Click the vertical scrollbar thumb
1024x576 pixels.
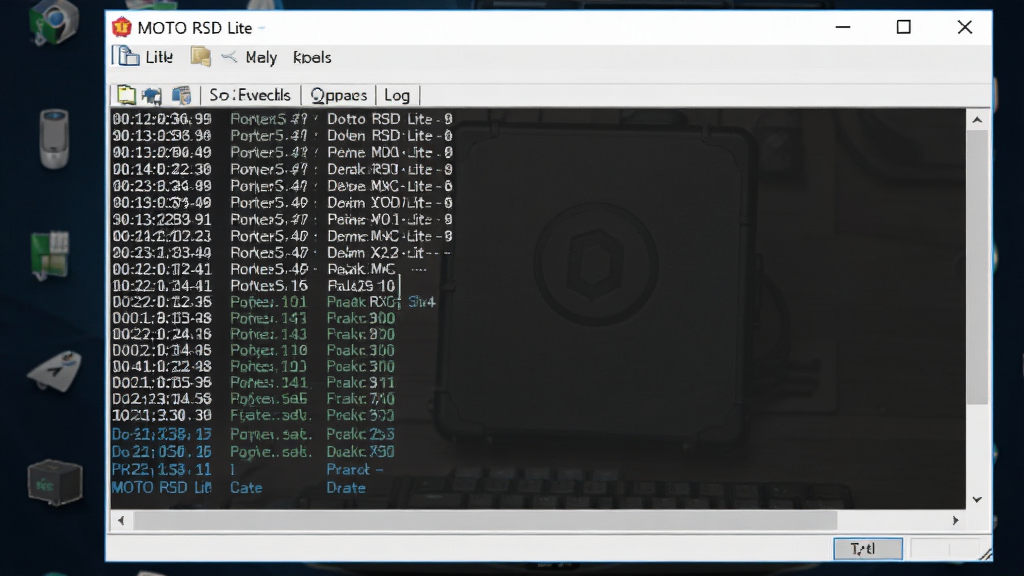coord(977,267)
